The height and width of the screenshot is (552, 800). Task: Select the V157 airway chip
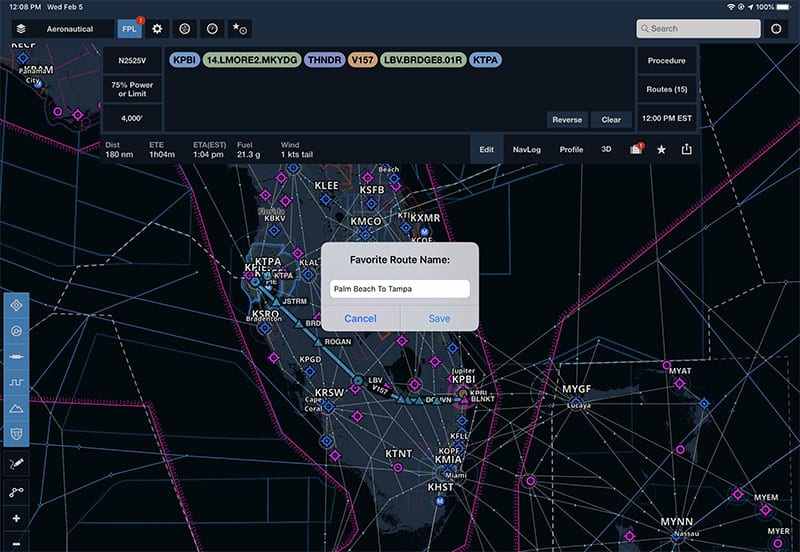(362, 60)
